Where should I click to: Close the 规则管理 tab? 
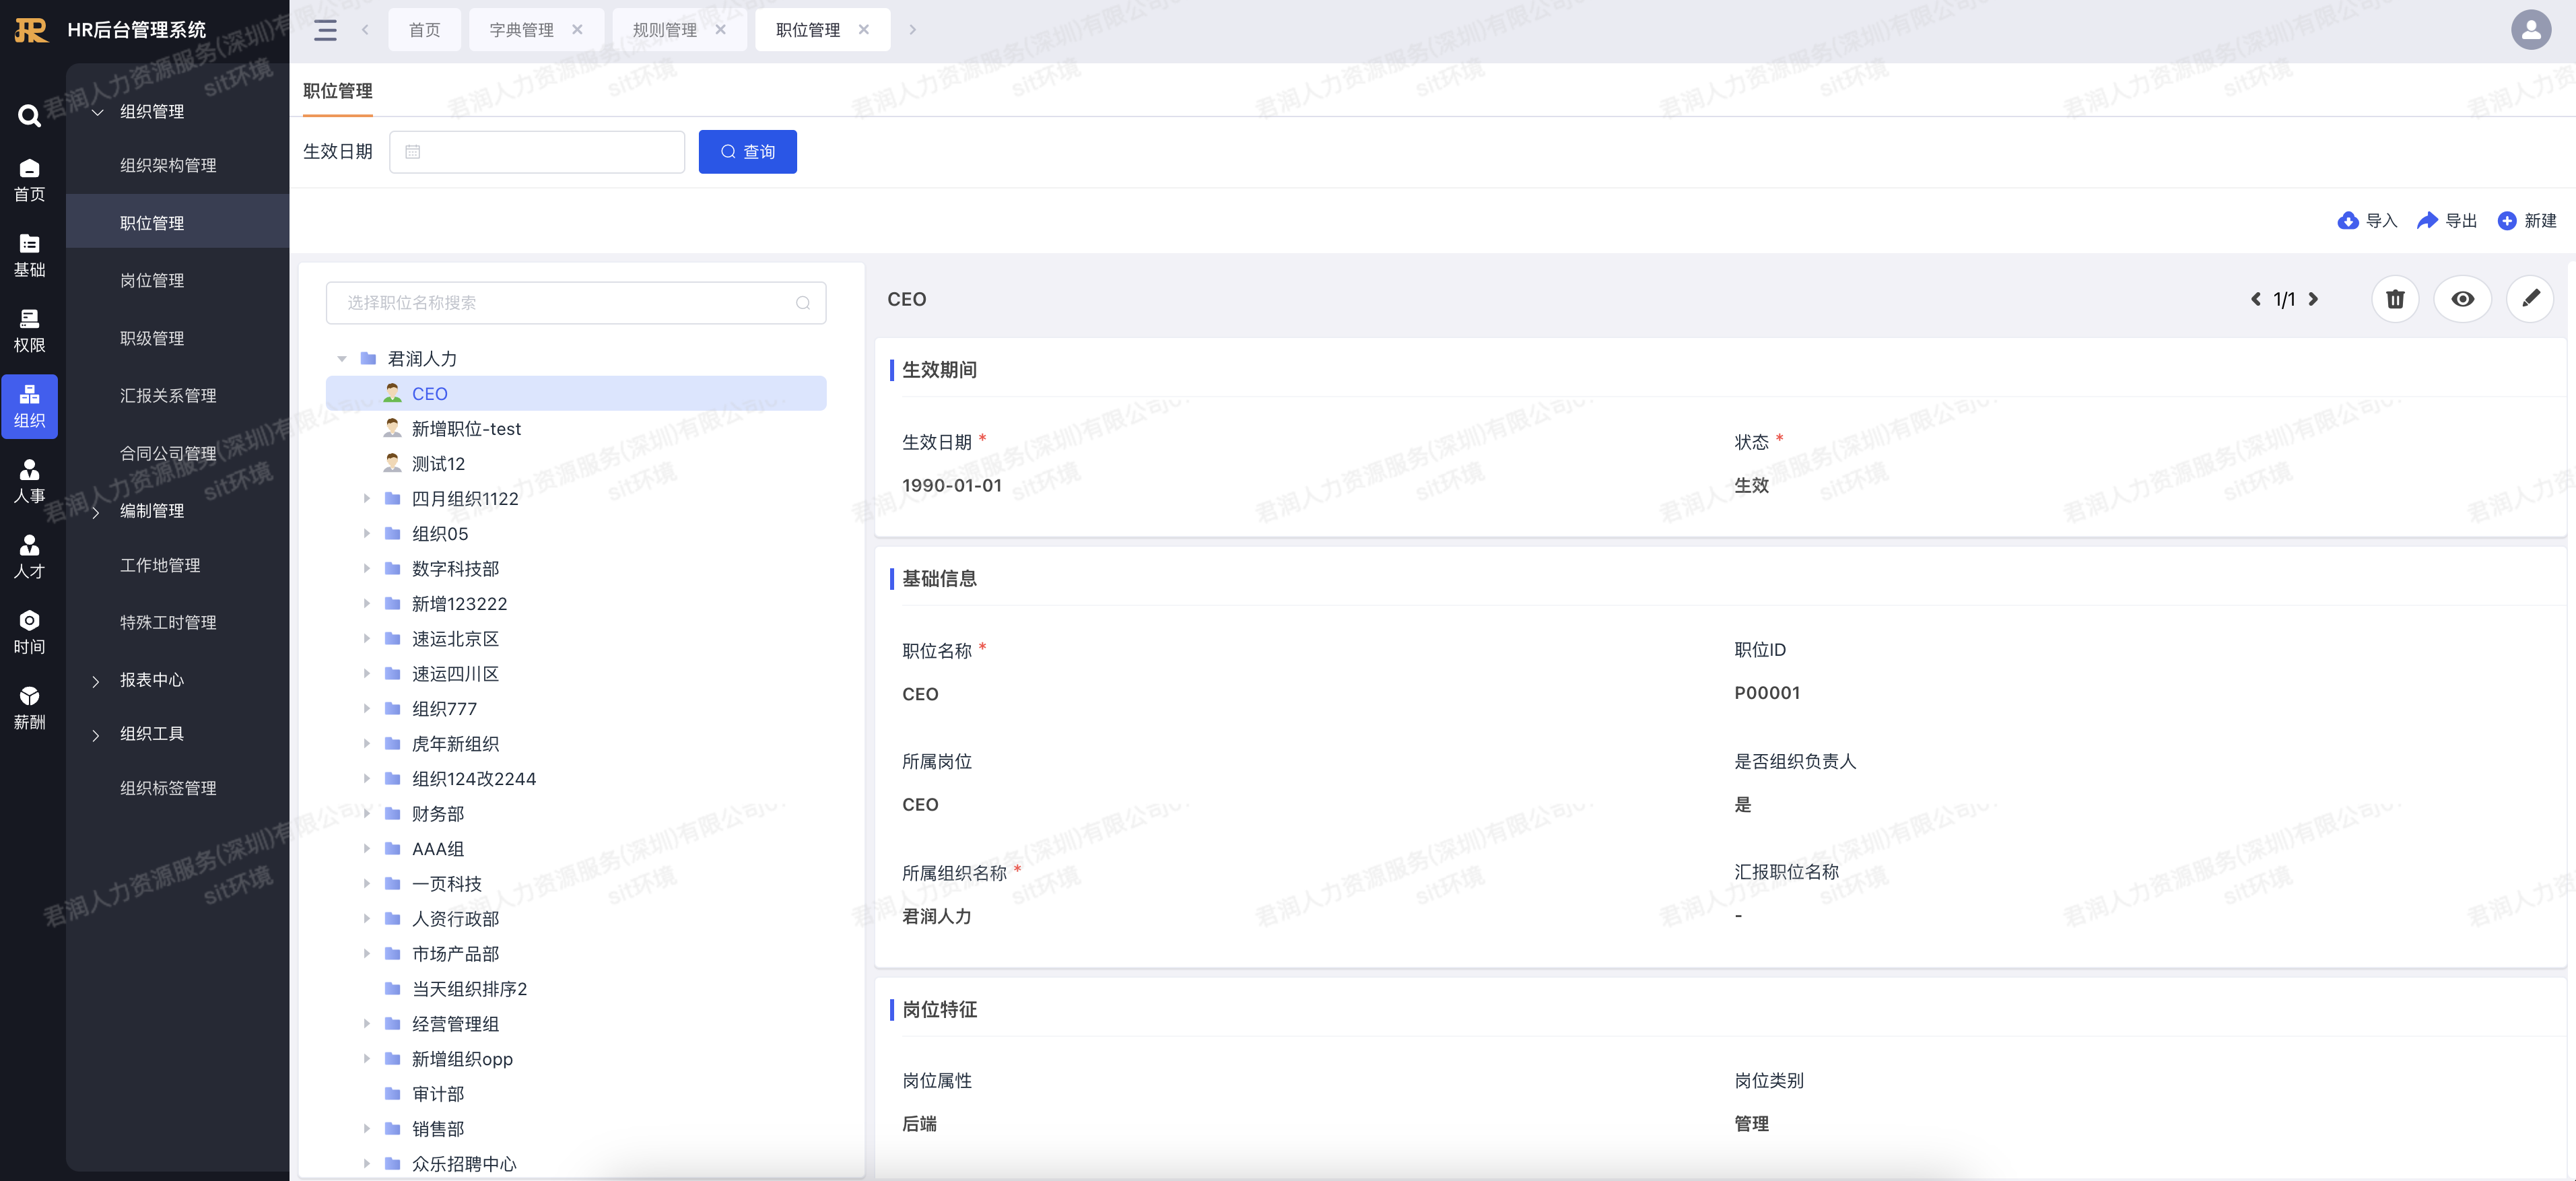[x=720, y=30]
